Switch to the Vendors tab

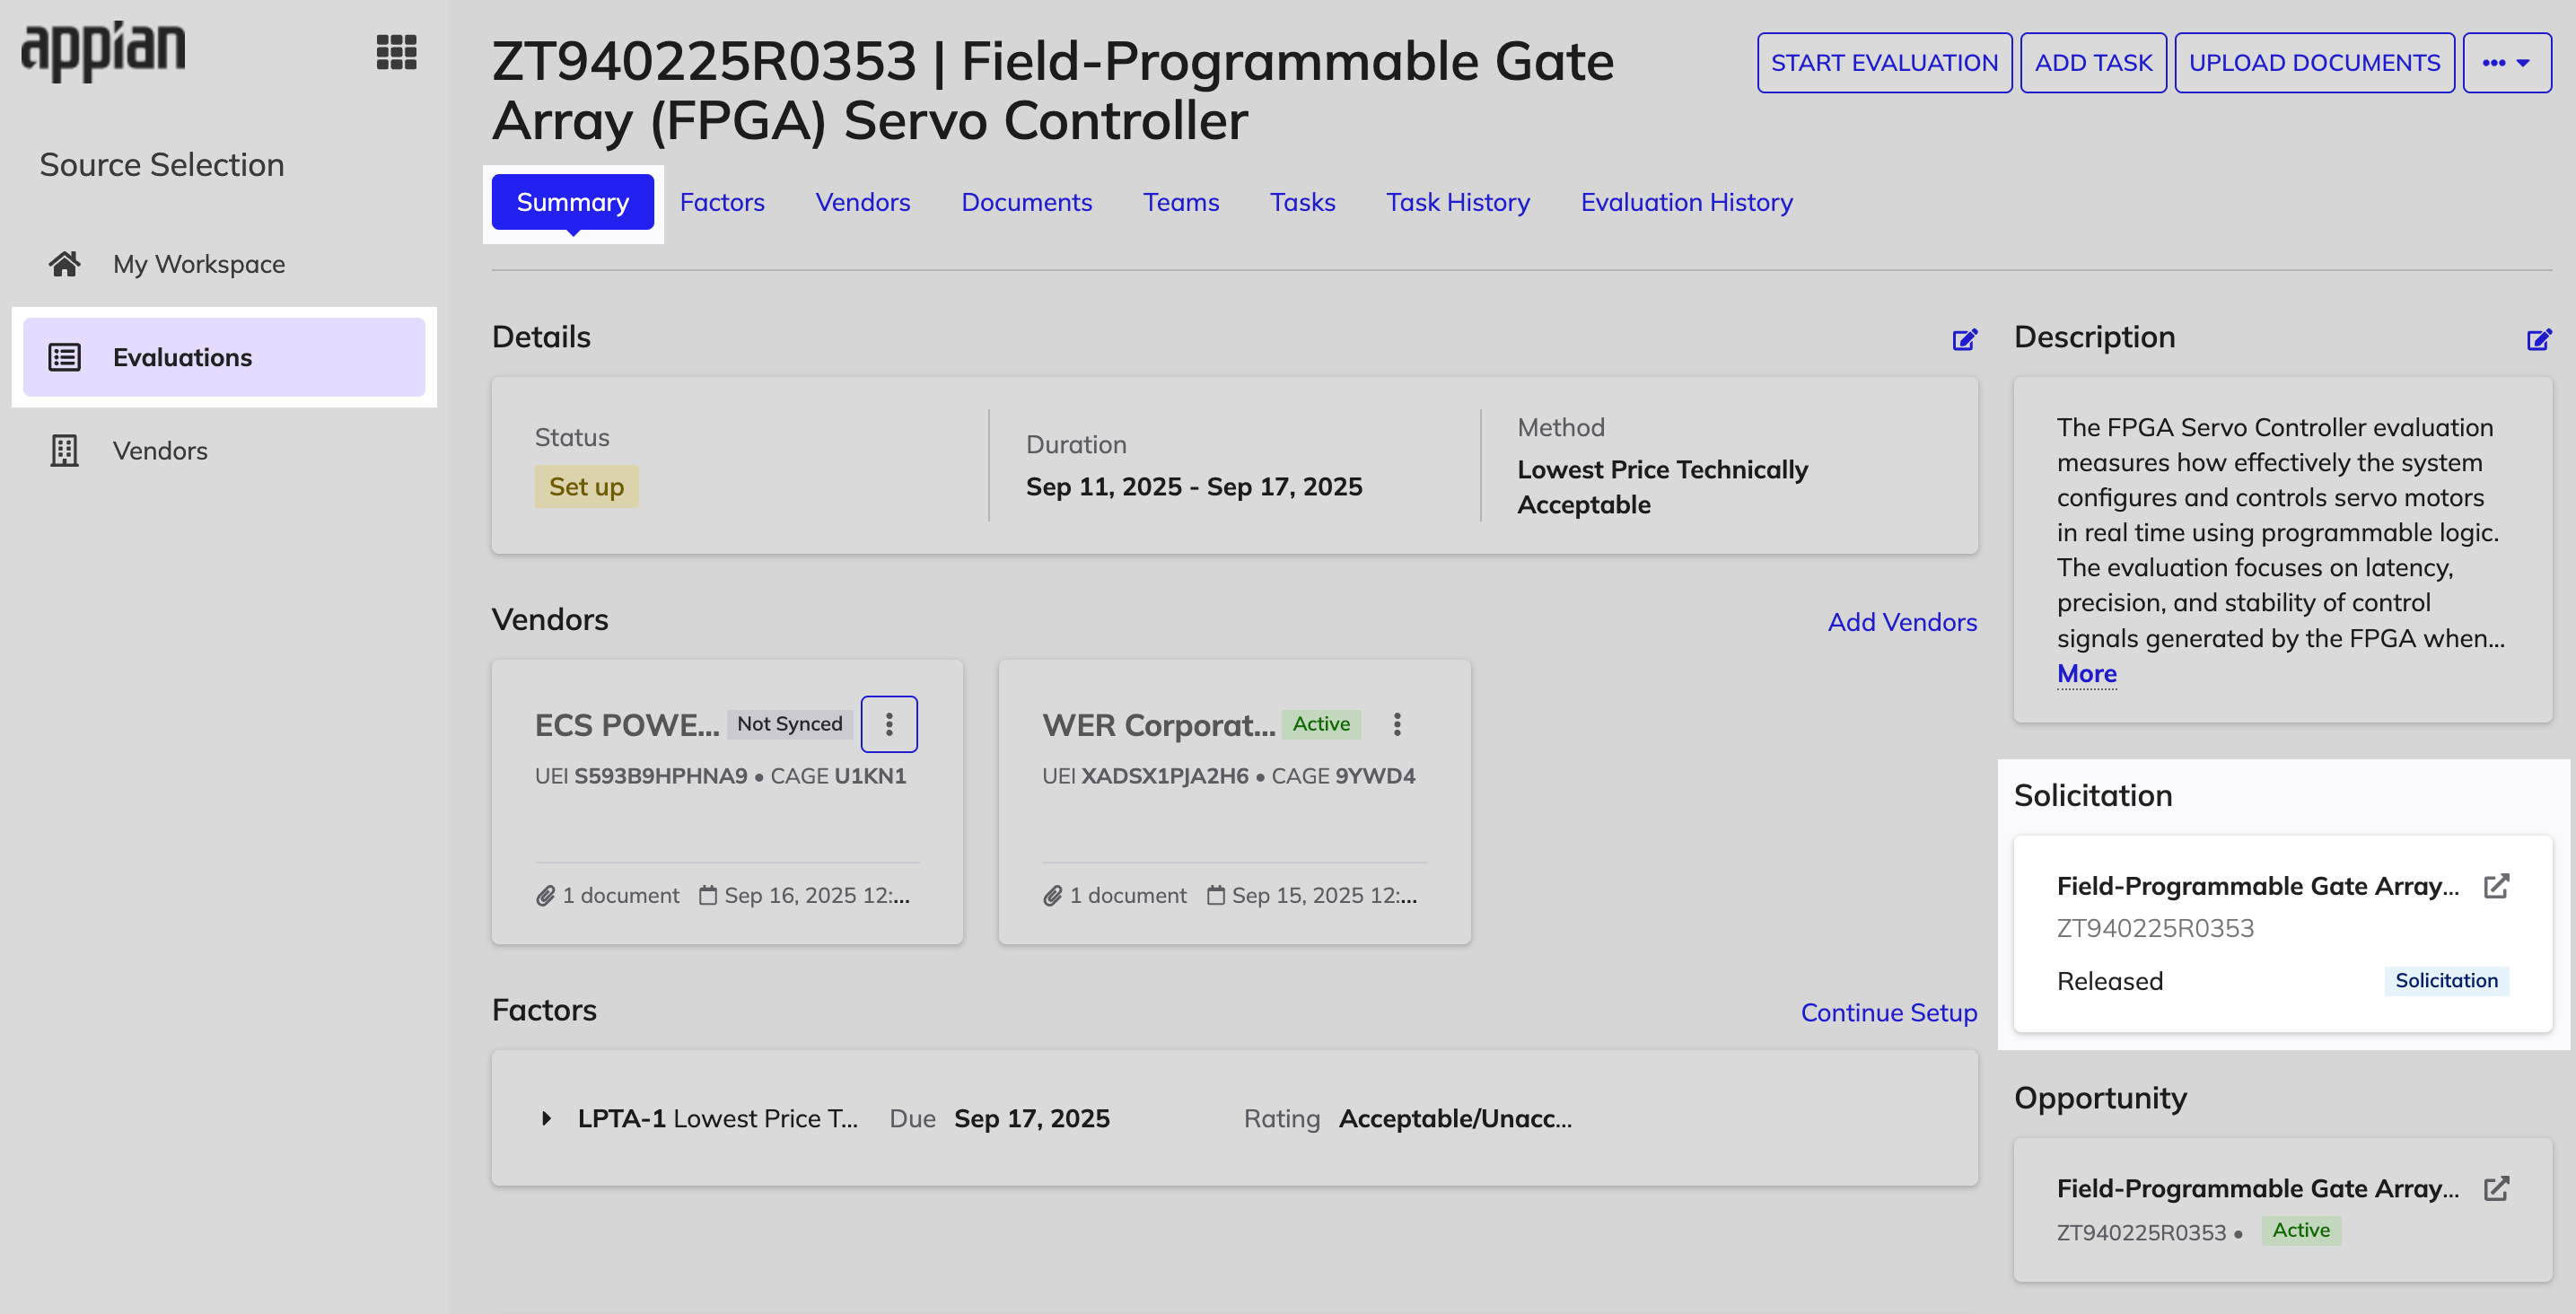pos(863,202)
